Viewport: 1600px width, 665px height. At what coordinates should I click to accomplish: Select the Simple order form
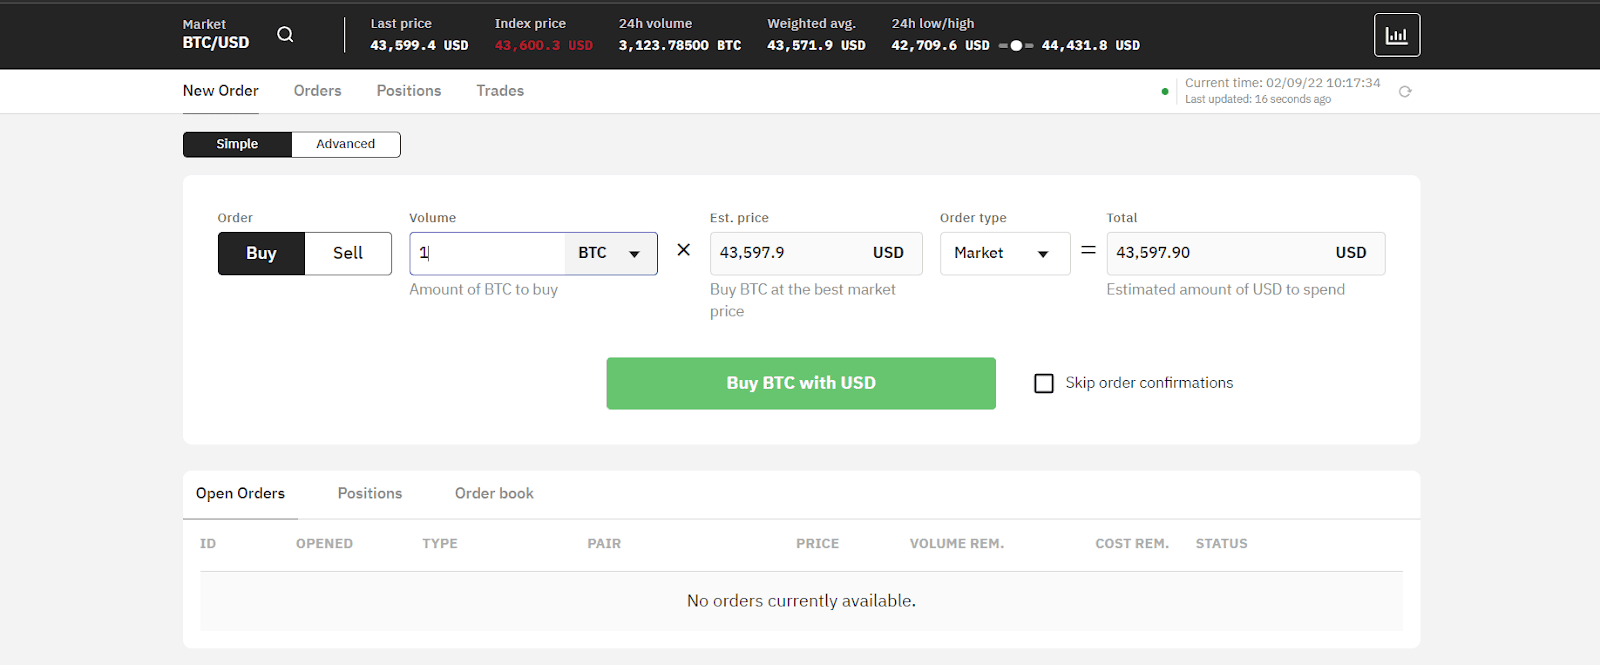(237, 144)
